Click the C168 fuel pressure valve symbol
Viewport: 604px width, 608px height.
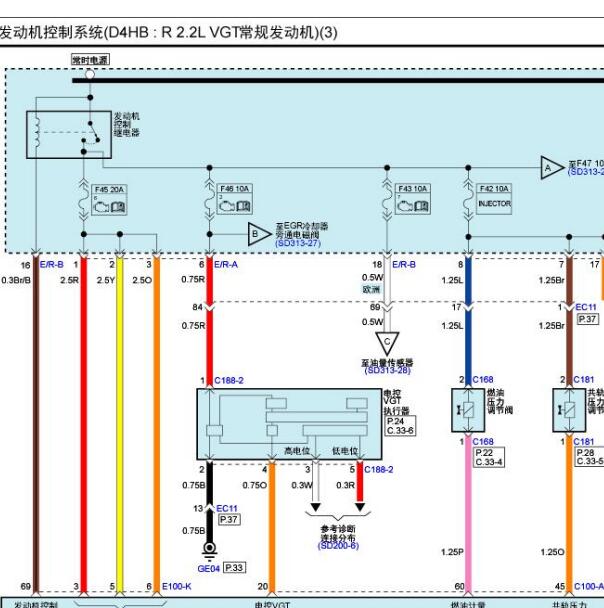tap(468, 410)
